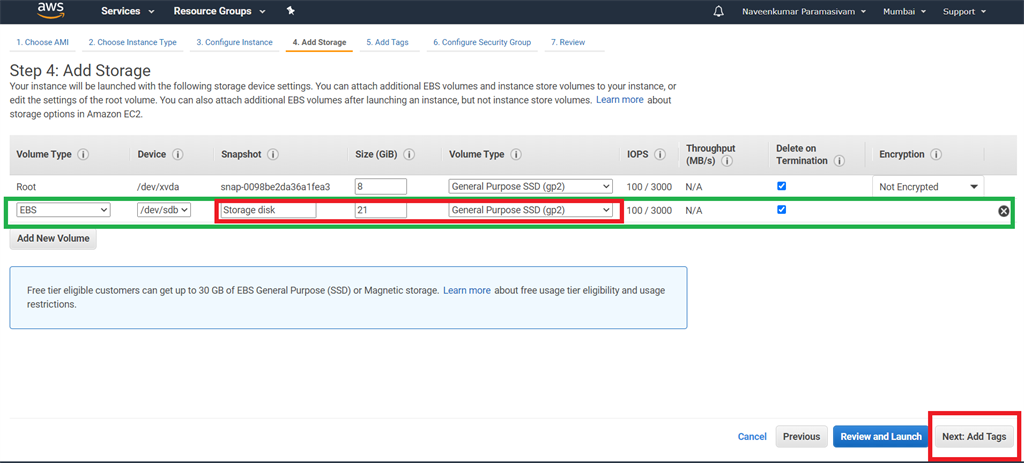
Task: Go to step 6 Configure Security Group
Action: pyautogui.click(x=482, y=42)
